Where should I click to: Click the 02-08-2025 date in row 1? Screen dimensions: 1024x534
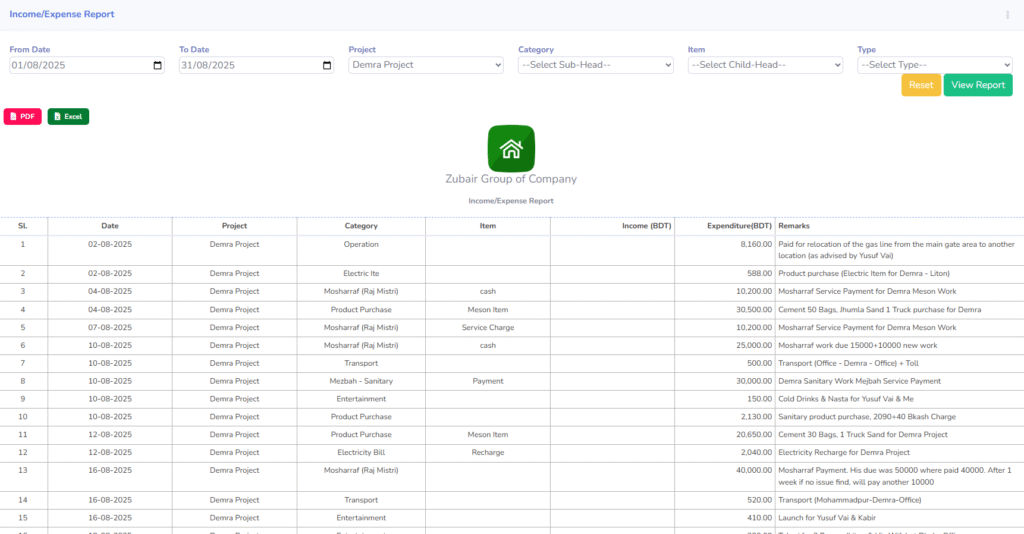[110, 244]
